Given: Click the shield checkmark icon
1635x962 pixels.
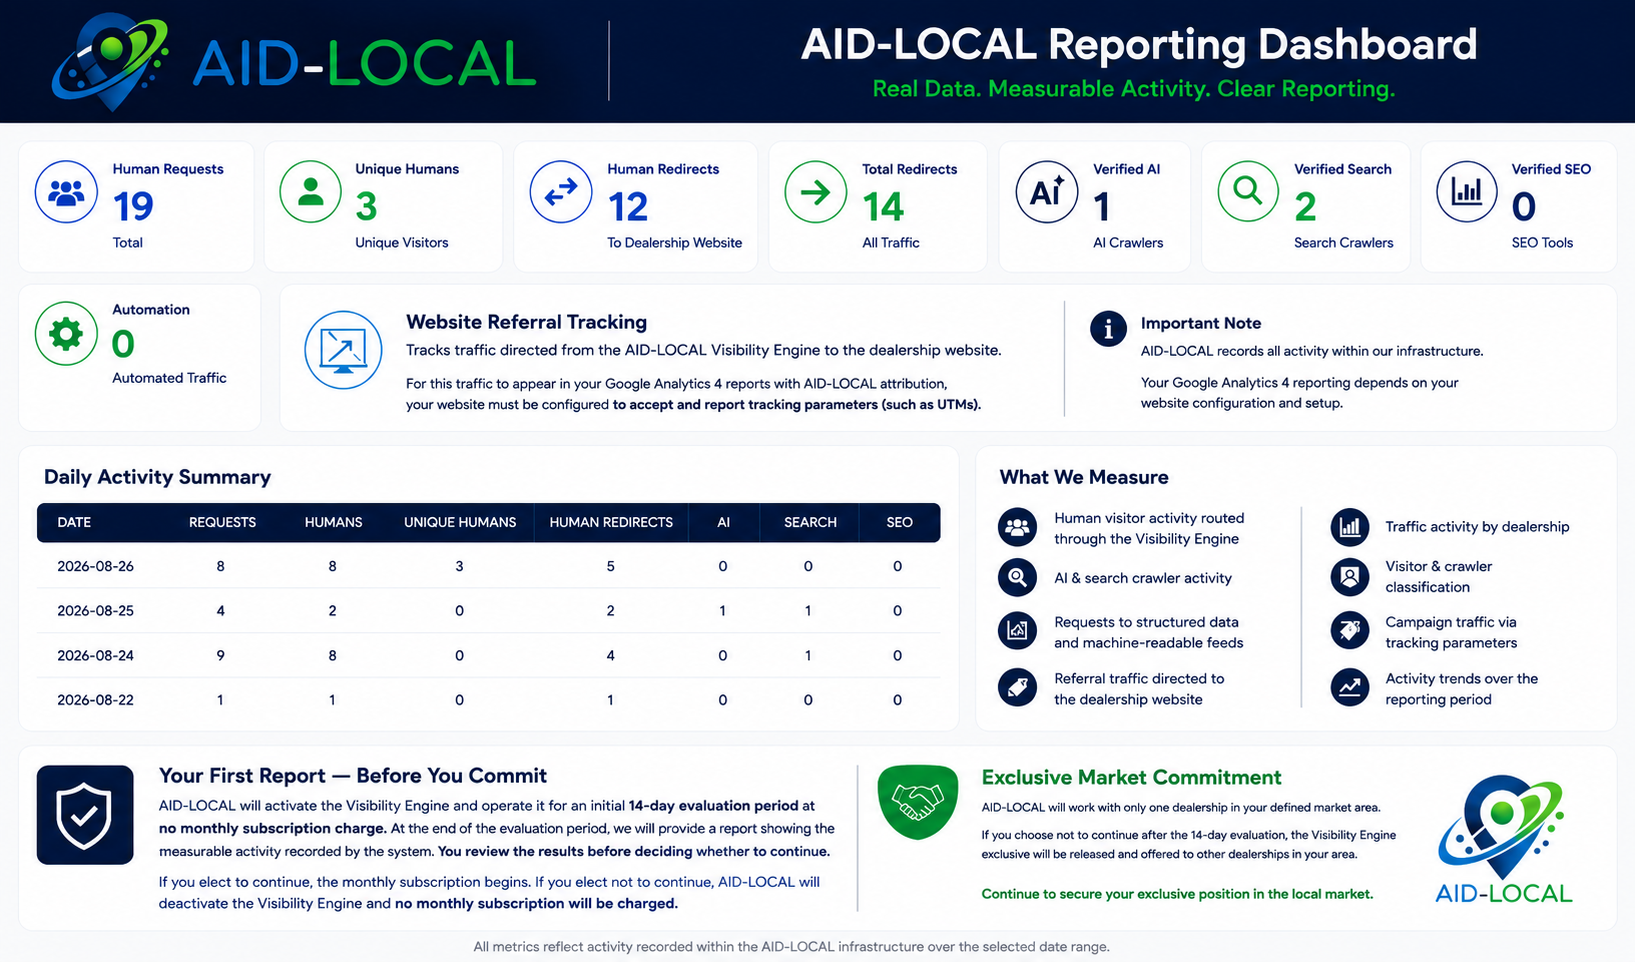Looking at the screenshot, I should point(85,815).
